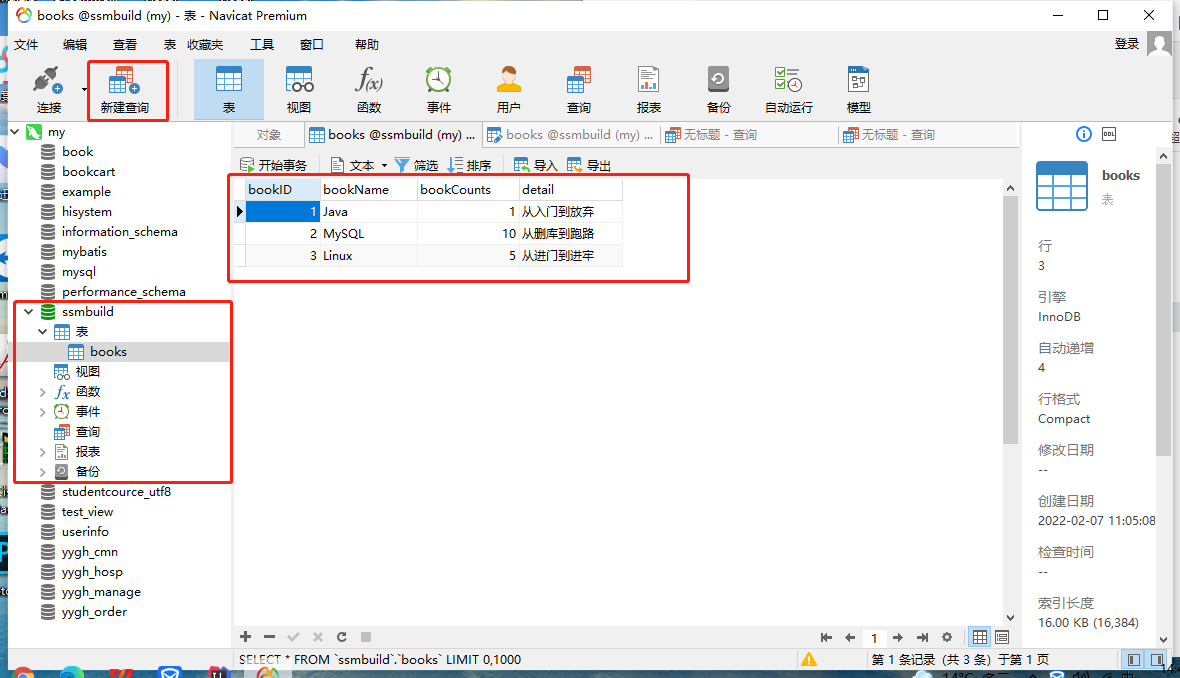Collapse the 表 tables node under ssmbuild
1180x678 pixels.
click(x=43, y=332)
